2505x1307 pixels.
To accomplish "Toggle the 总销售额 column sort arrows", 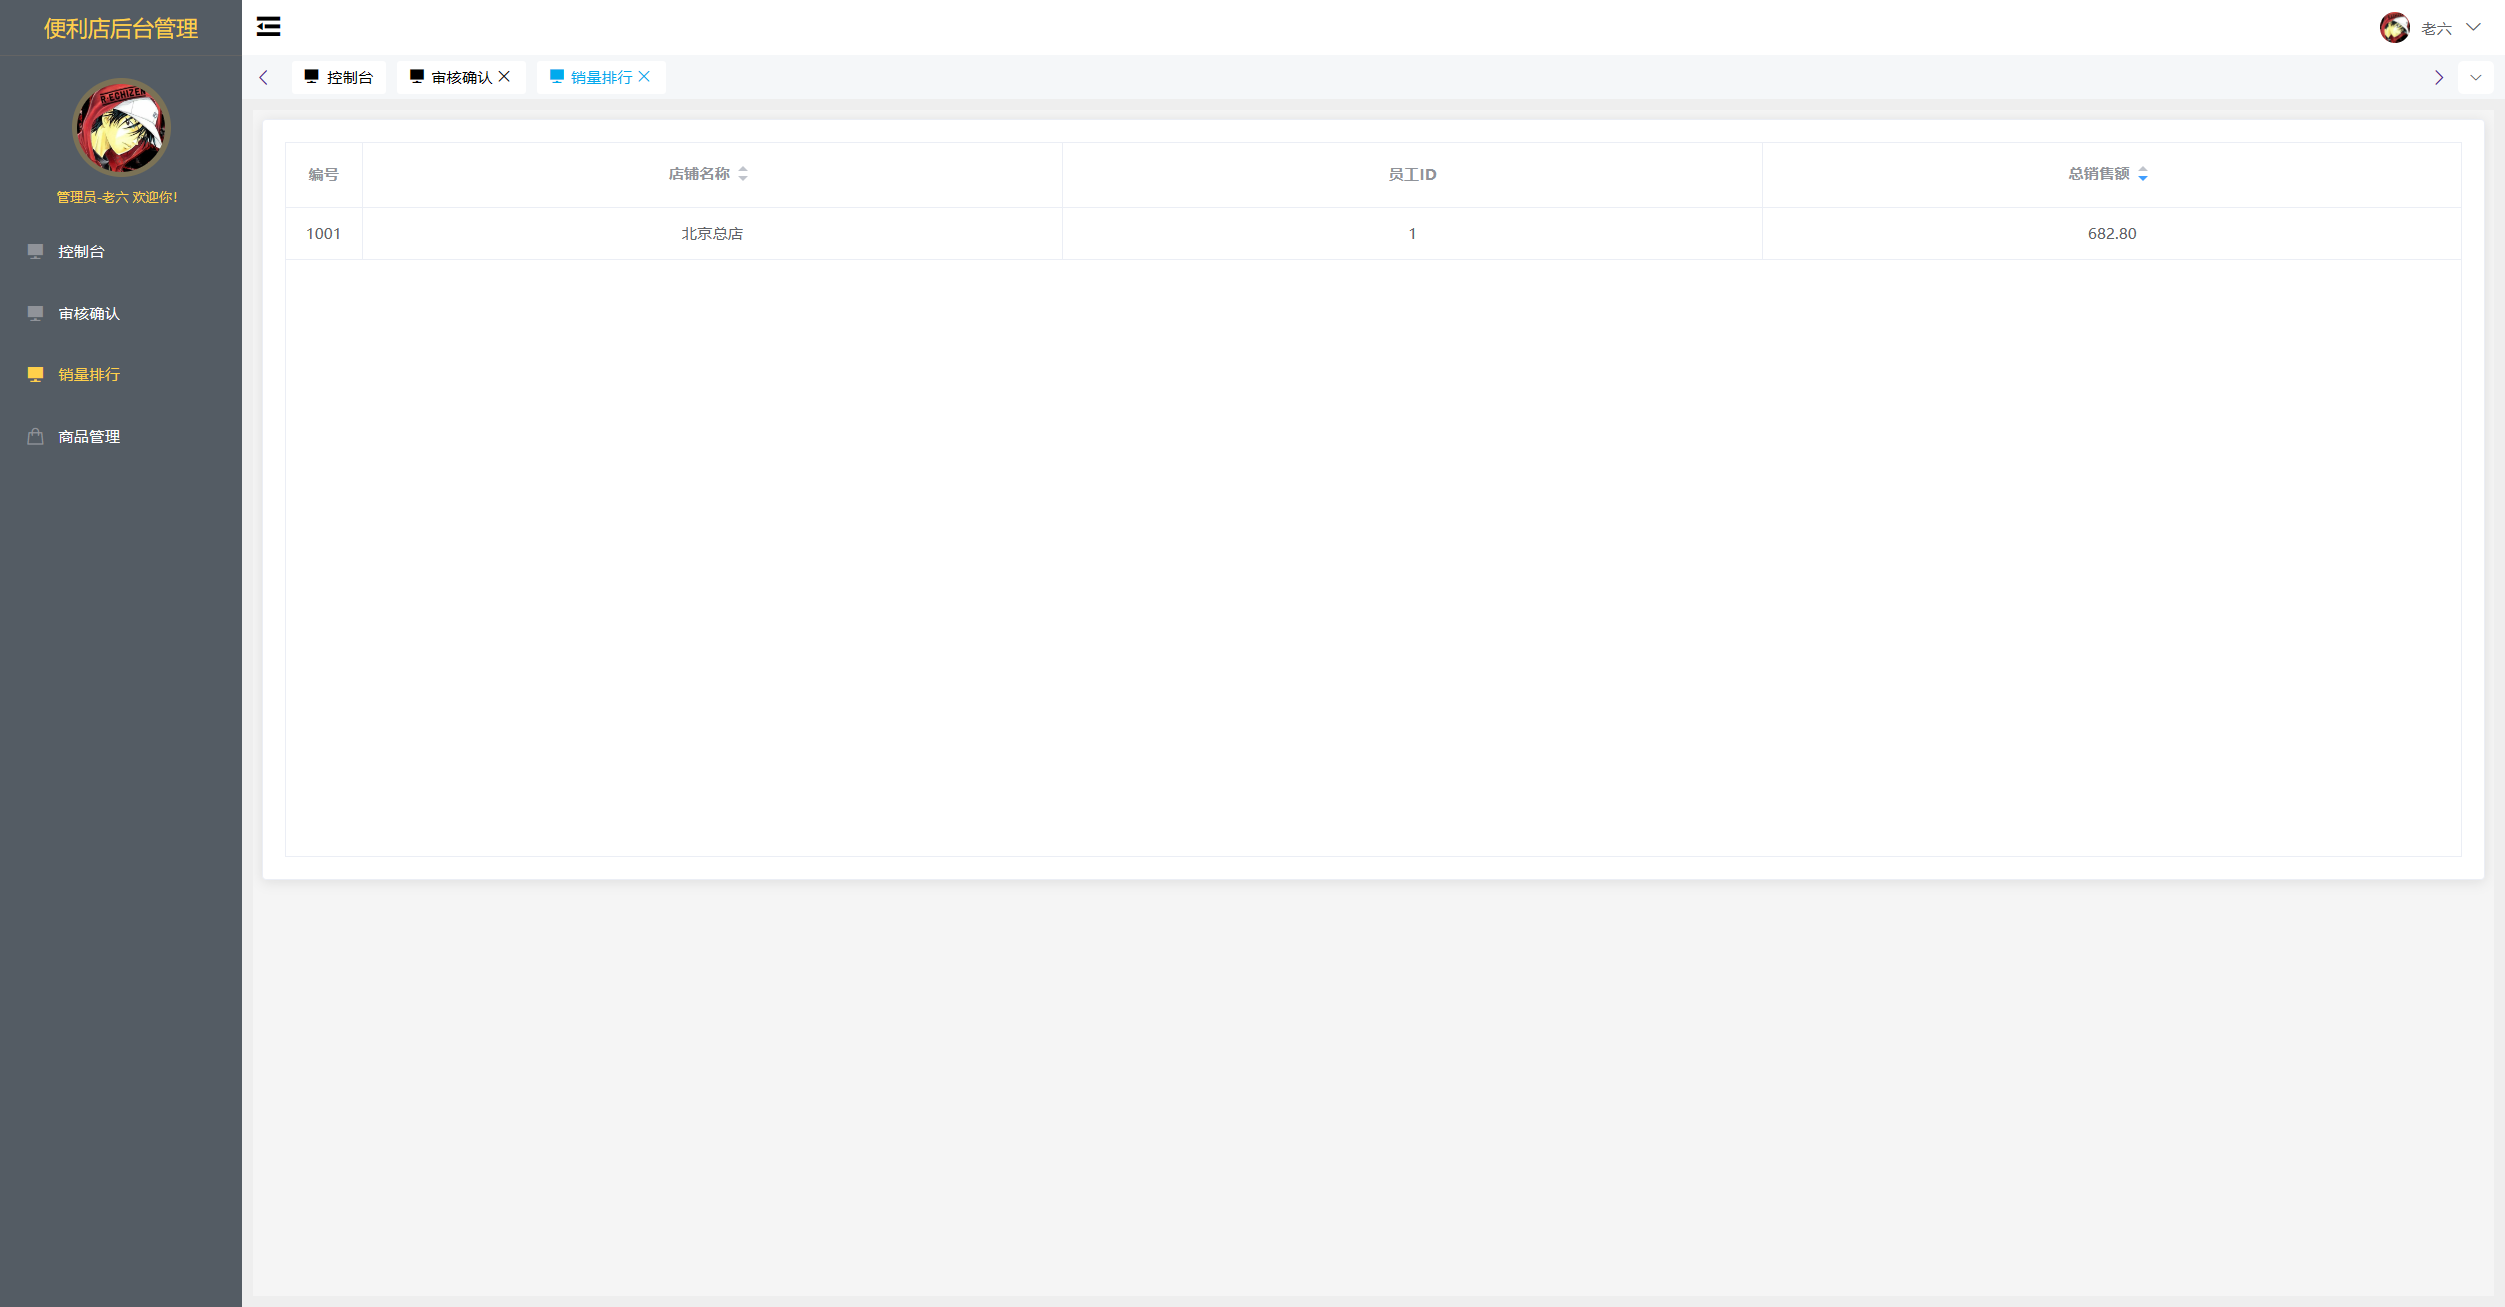I will click(2142, 174).
